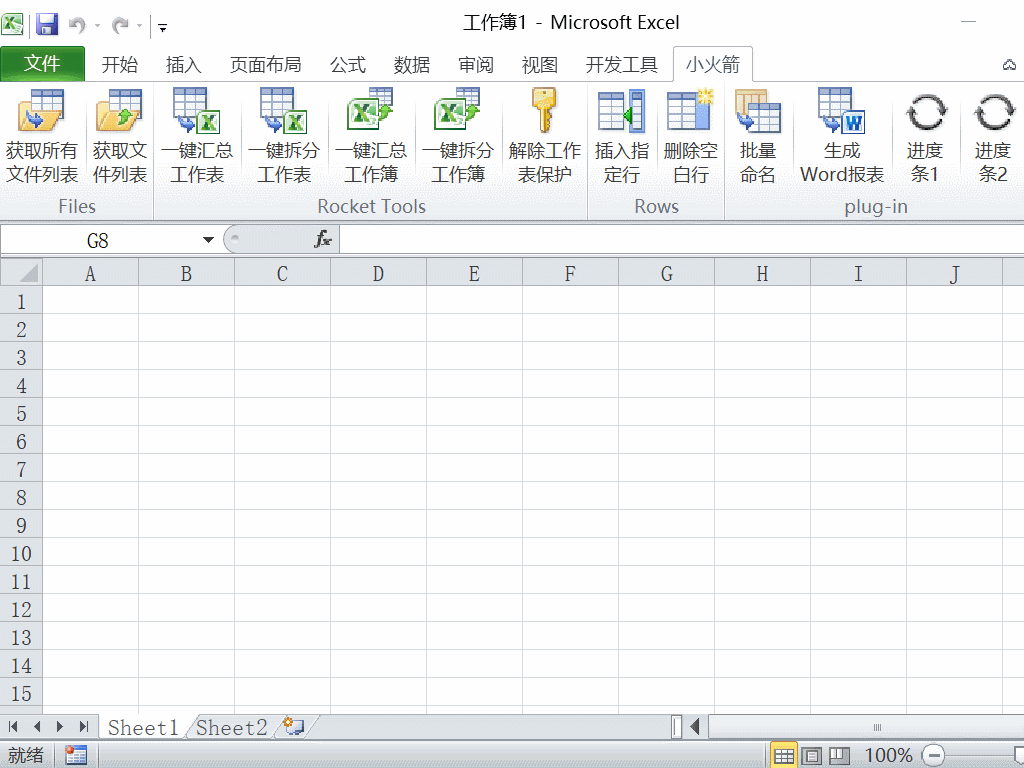The height and width of the screenshot is (768, 1024).
Task: Click the 100% zoom level
Action: click(888, 756)
